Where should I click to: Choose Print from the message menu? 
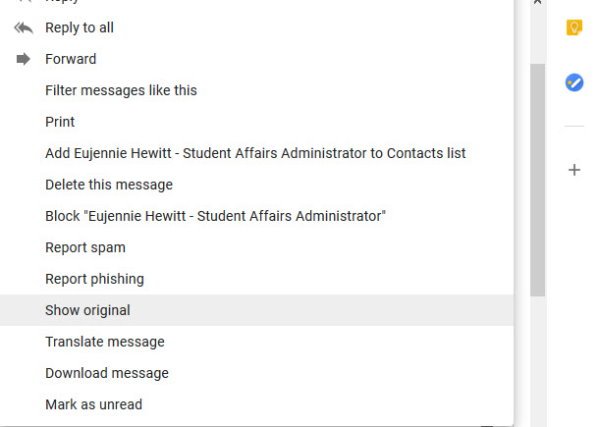[x=60, y=122]
